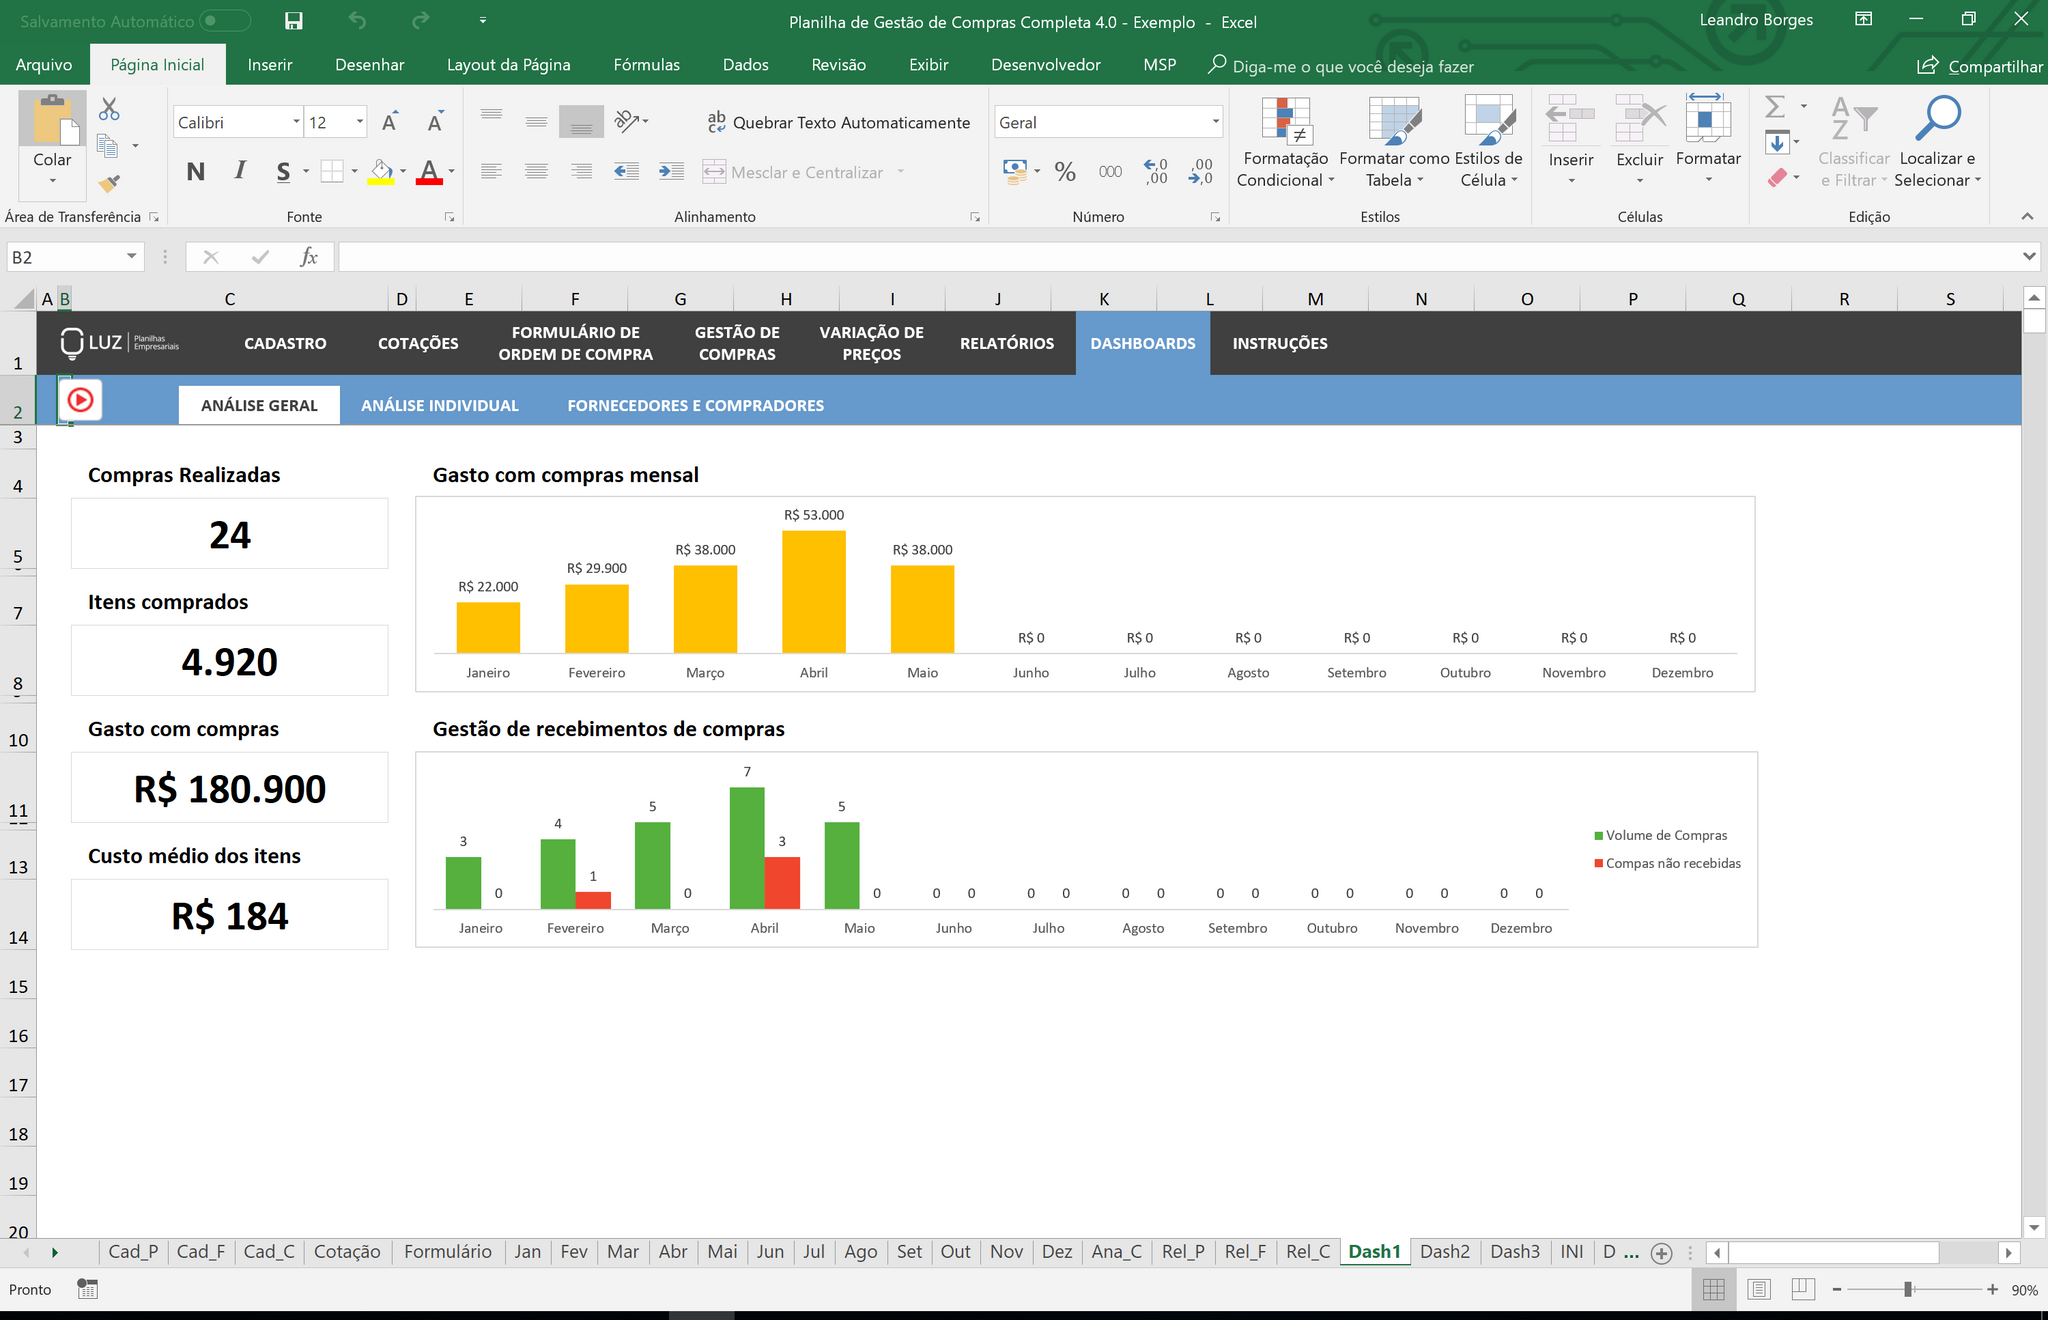The height and width of the screenshot is (1320, 2048).
Task: Click the percent style icon
Action: point(1065,172)
